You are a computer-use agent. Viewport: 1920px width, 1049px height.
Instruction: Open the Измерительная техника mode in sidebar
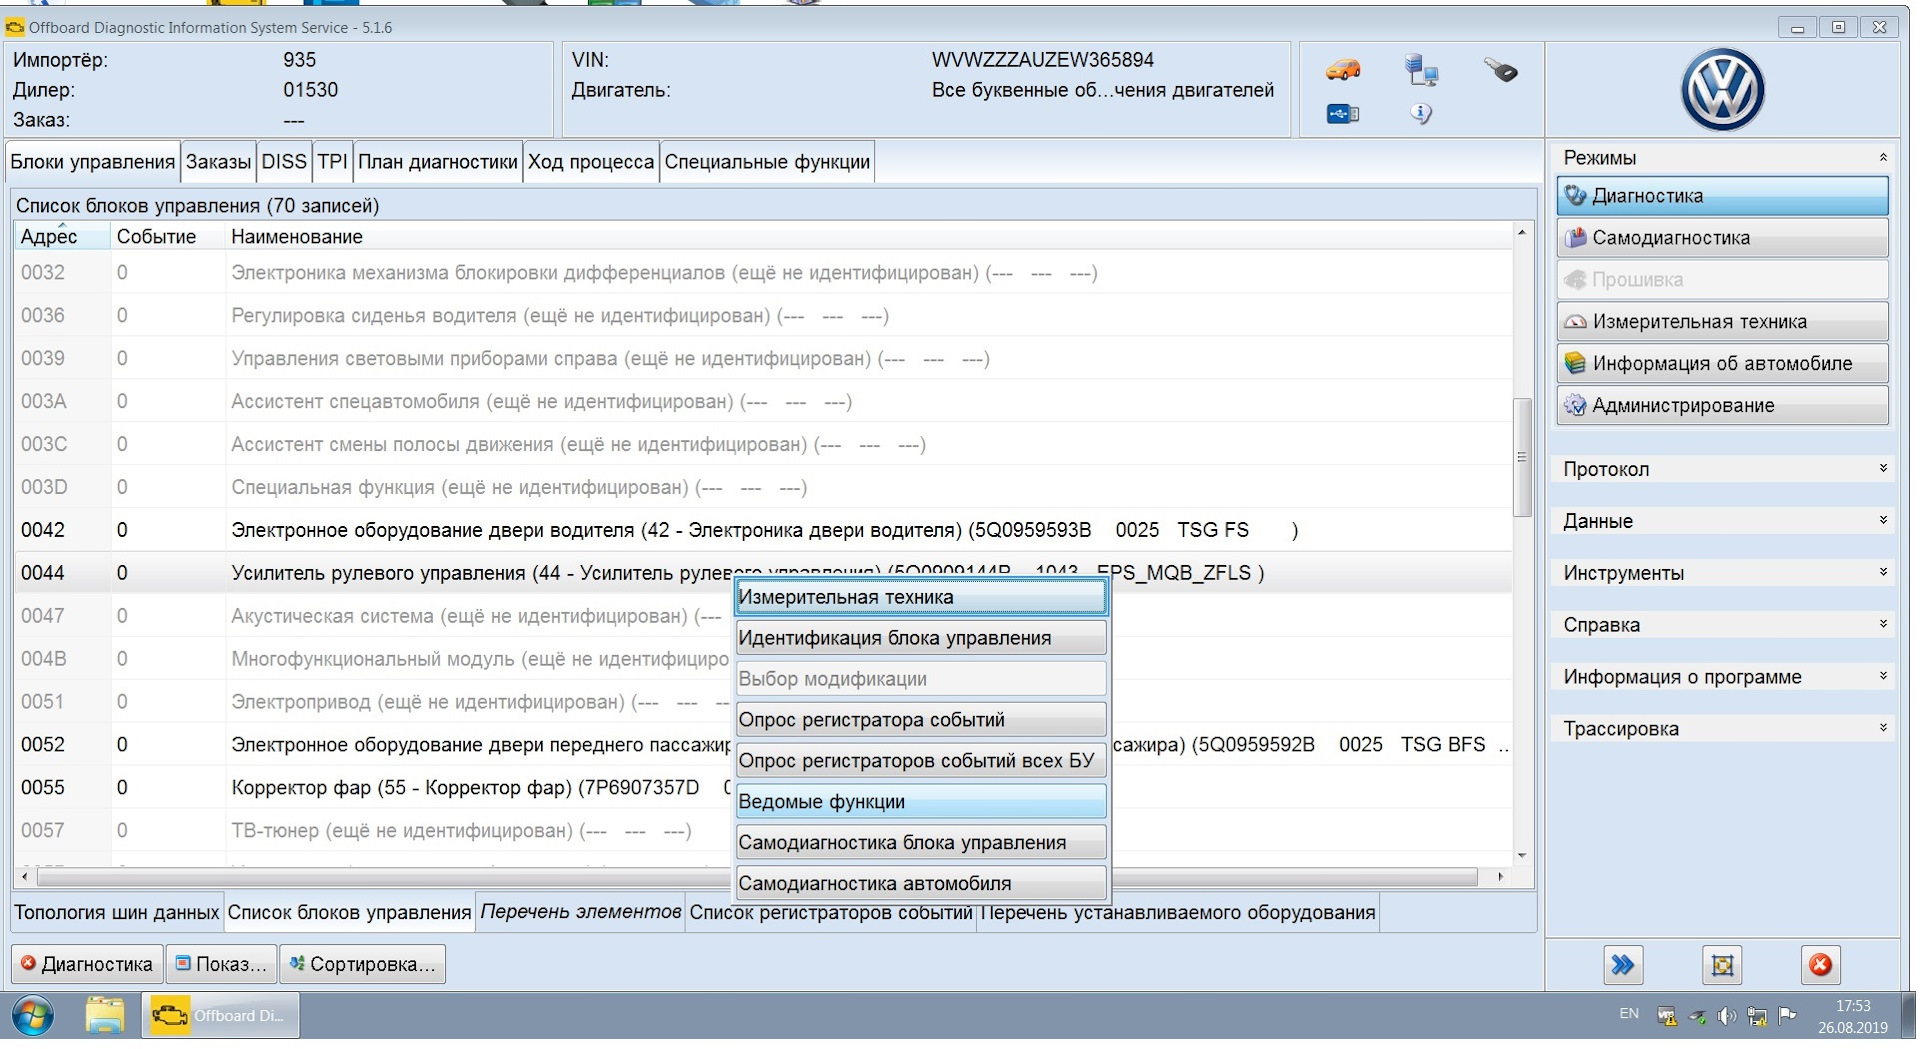(1722, 322)
